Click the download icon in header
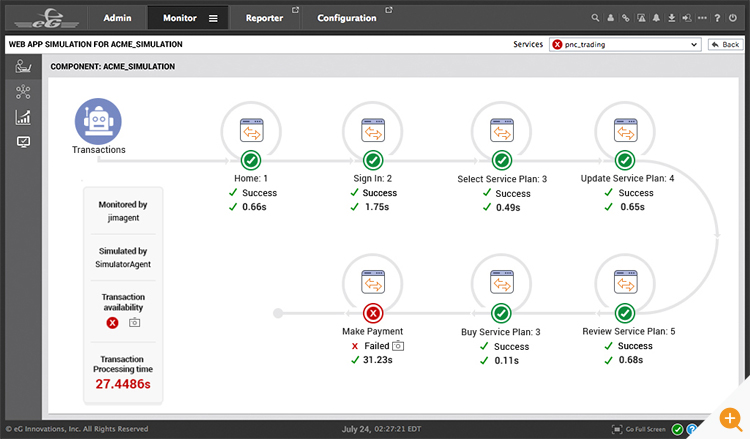Image resolution: width=750 pixels, height=439 pixels. click(672, 18)
